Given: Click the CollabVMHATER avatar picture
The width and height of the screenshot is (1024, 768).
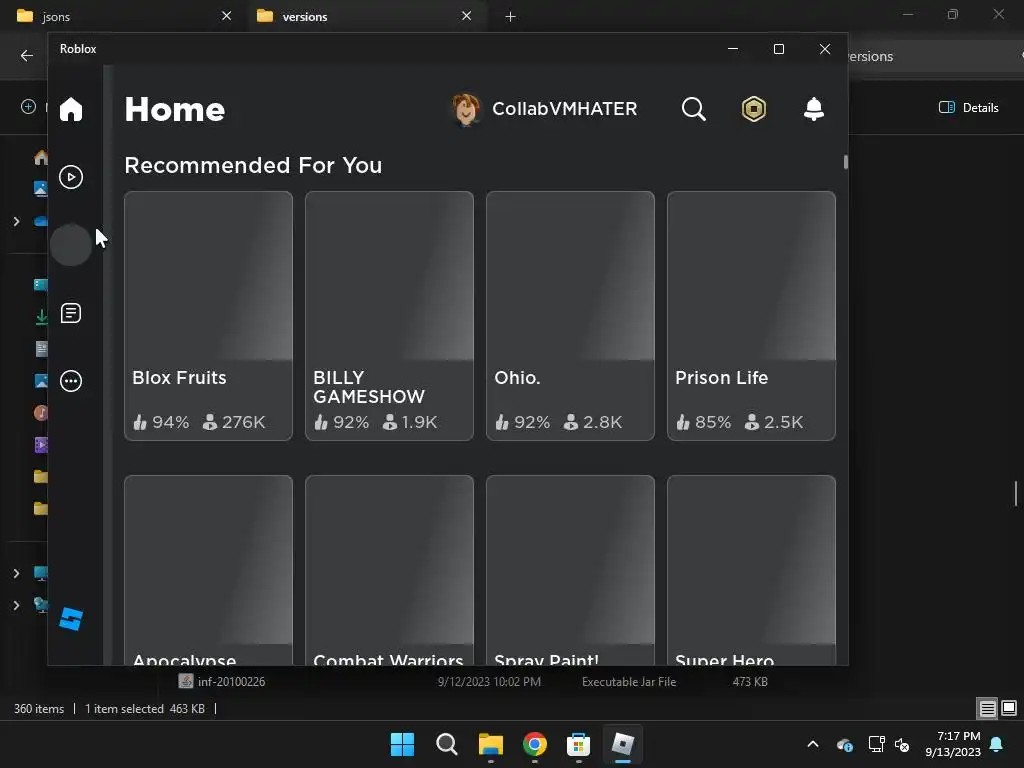Looking at the screenshot, I should pyautogui.click(x=466, y=109).
